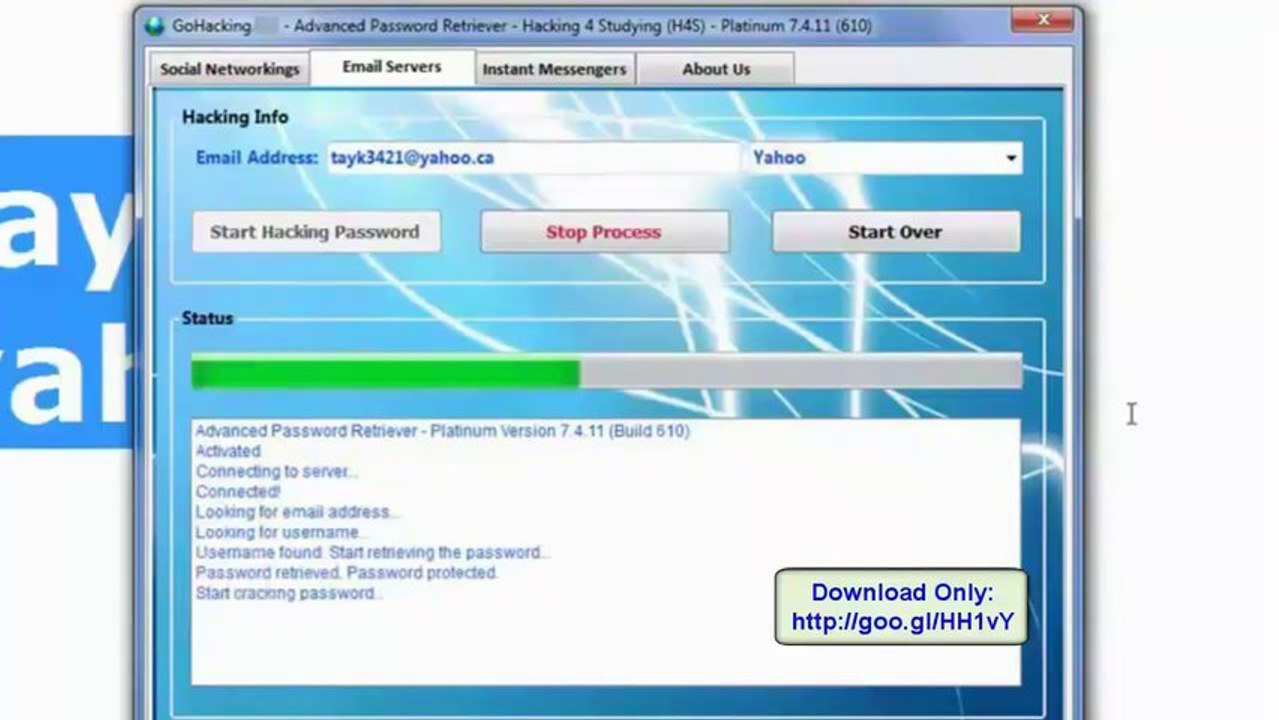The height and width of the screenshot is (720, 1279).
Task: Switch to the Social Networkings tab
Action: (x=230, y=69)
